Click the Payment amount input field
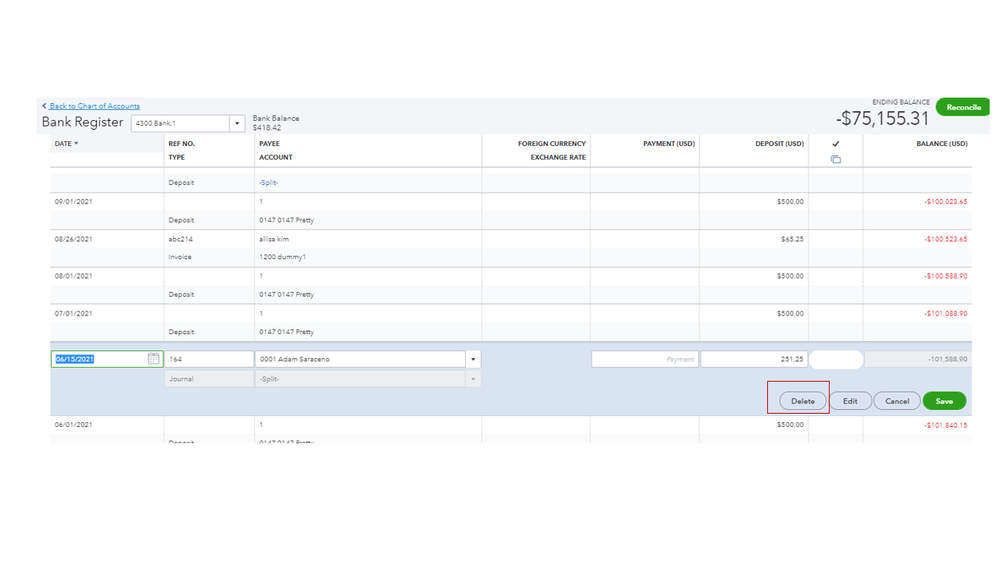 tap(644, 359)
